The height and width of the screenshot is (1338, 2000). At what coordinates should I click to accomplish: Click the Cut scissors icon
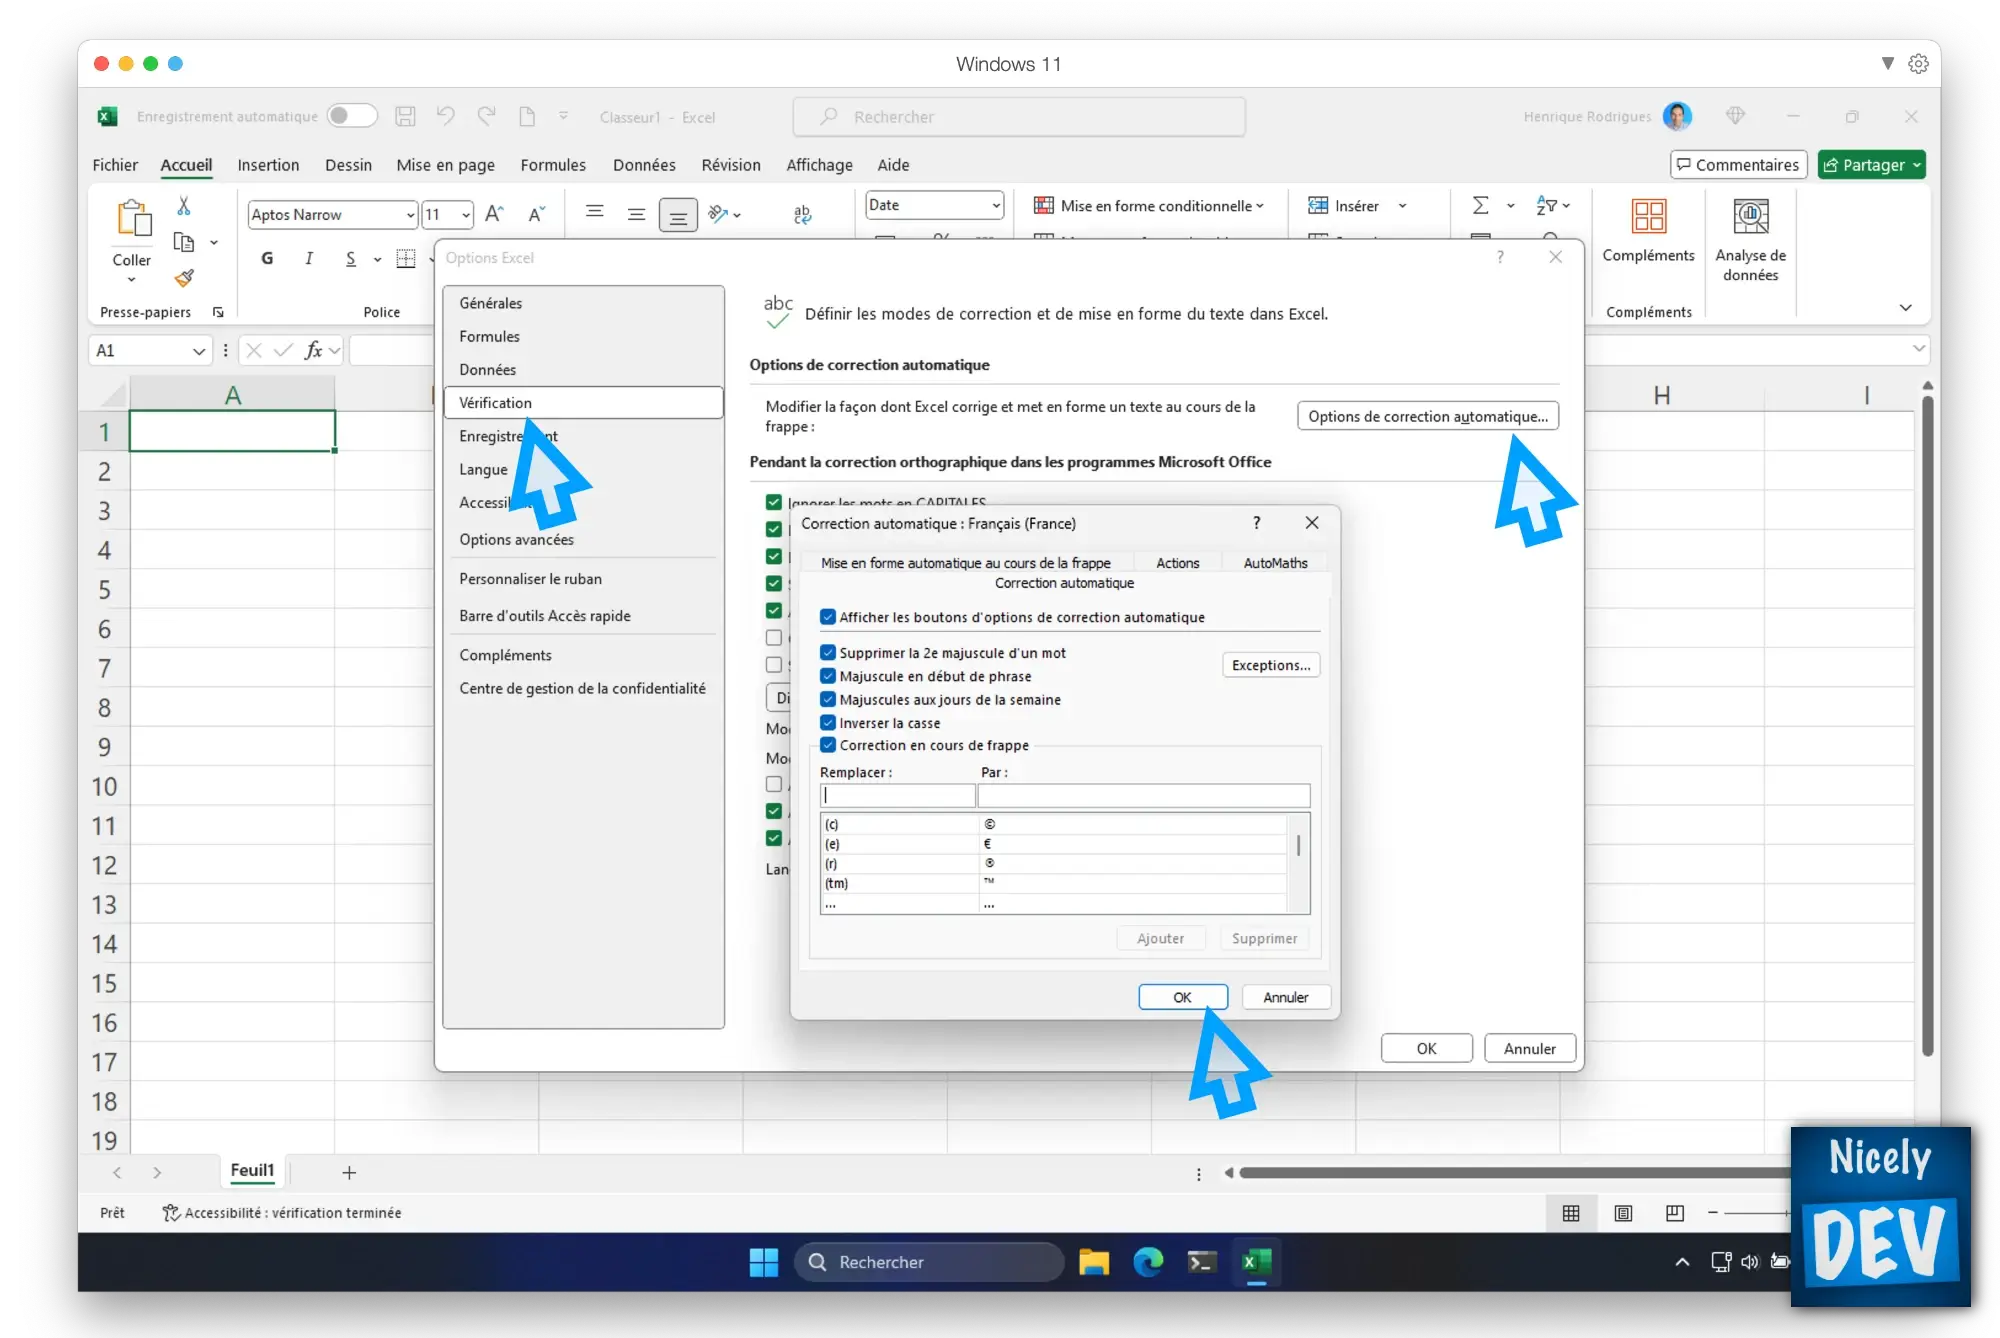pos(184,205)
